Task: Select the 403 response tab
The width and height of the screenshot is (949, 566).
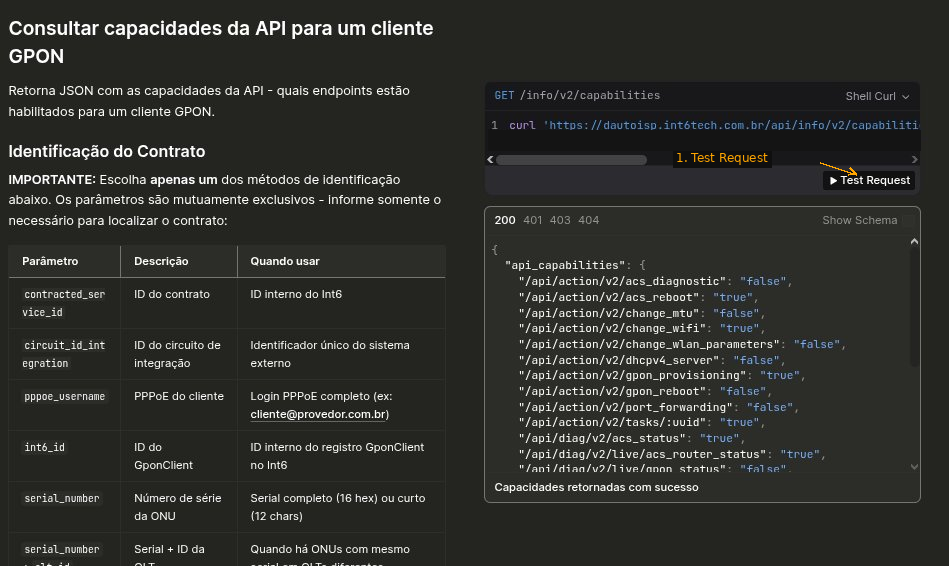Action: tap(560, 220)
